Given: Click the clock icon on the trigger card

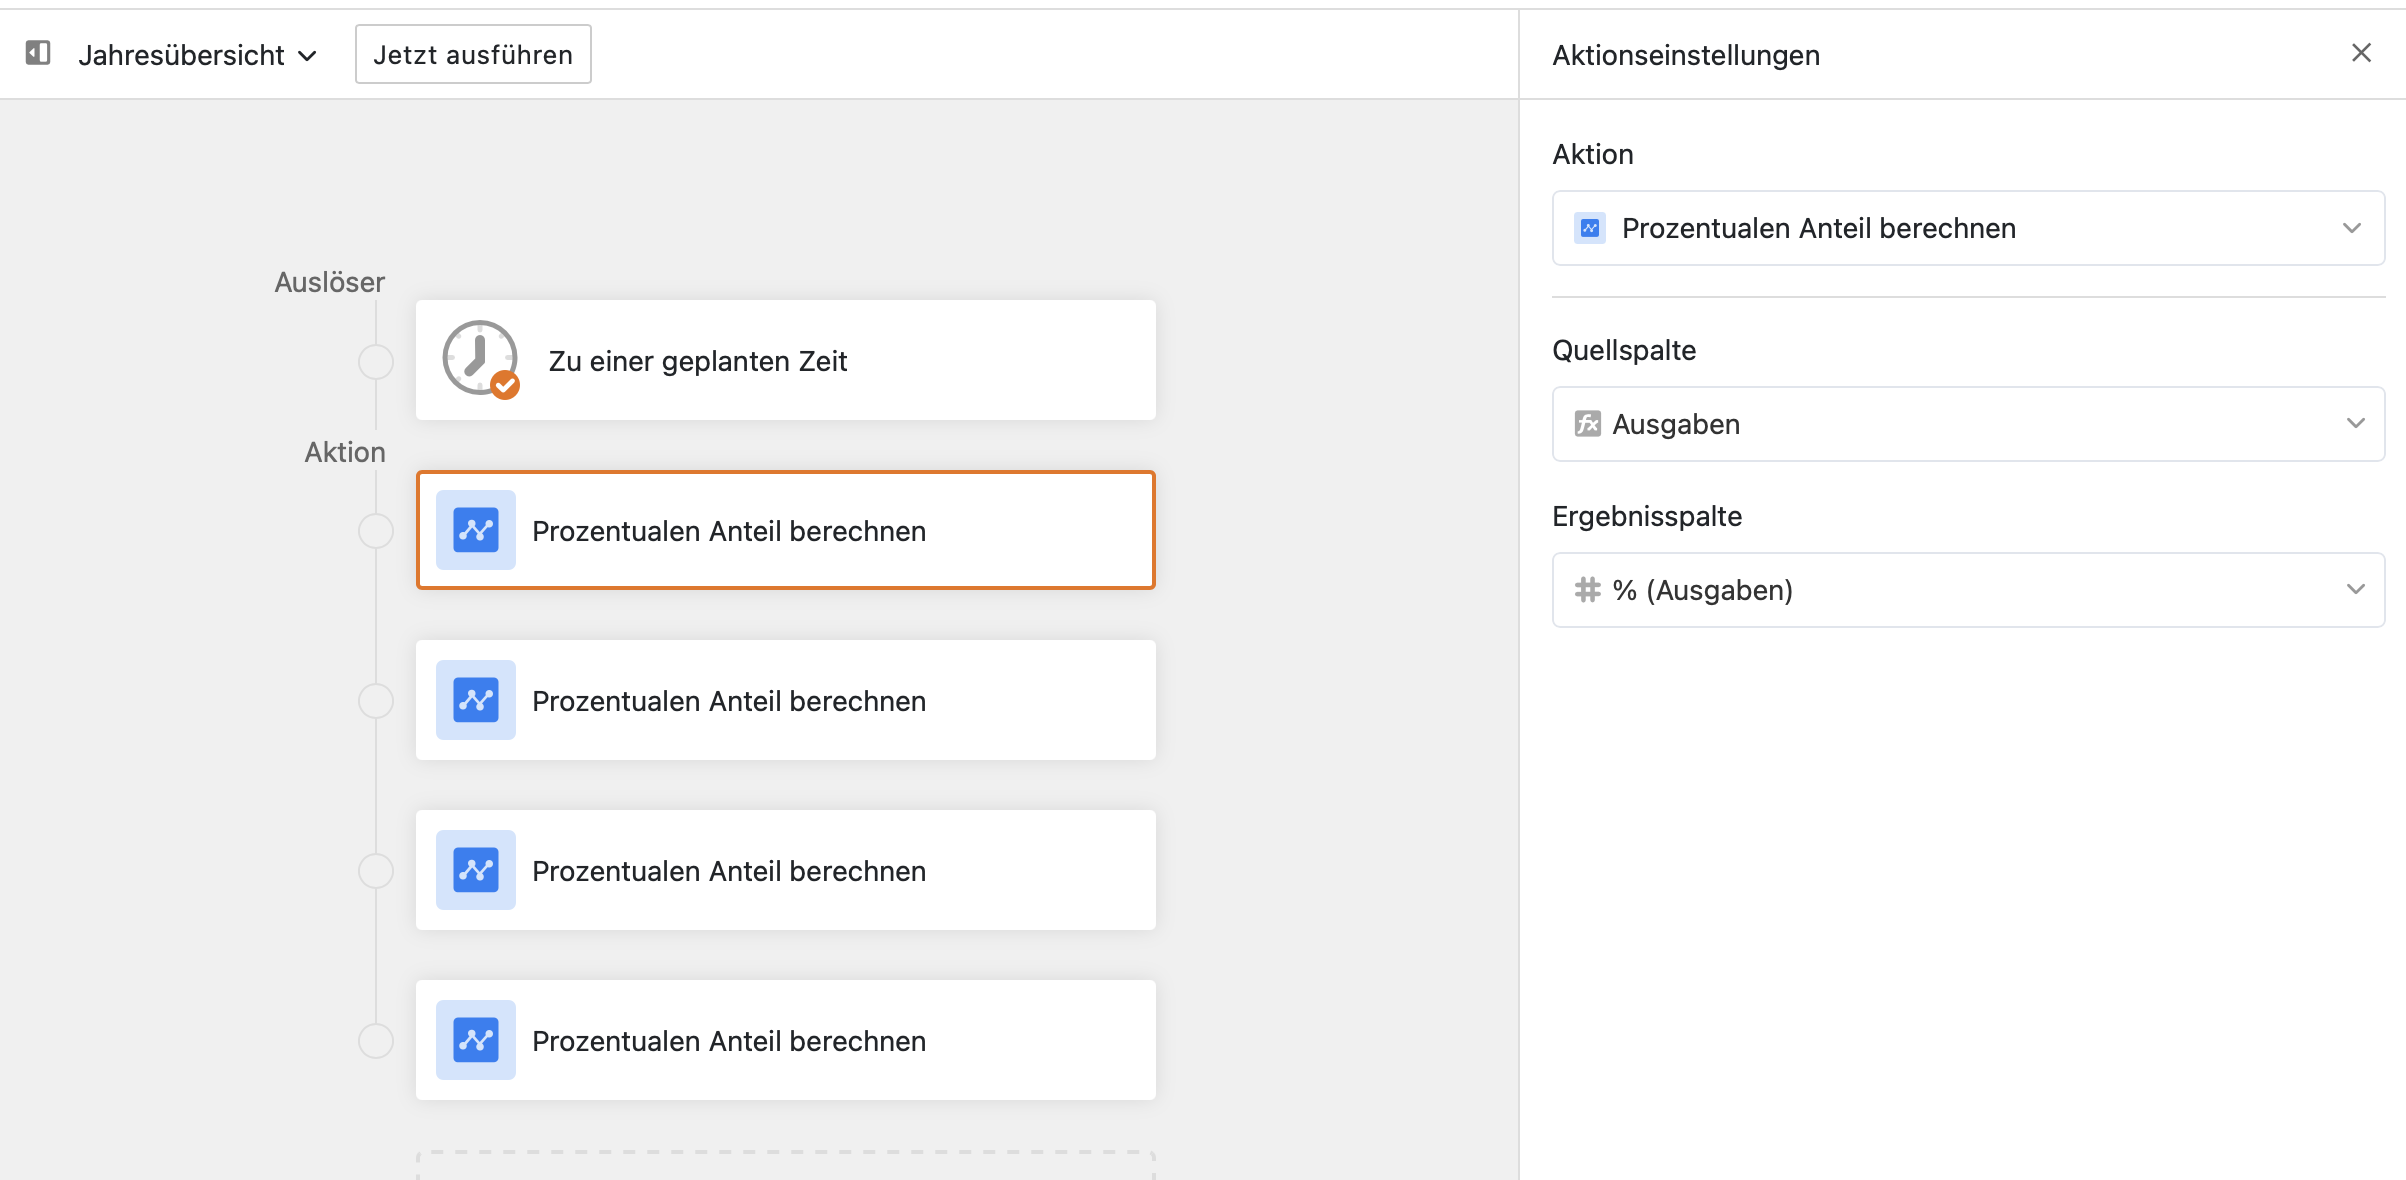Looking at the screenshot, I should pyautogui.click(x=480, y=359).
